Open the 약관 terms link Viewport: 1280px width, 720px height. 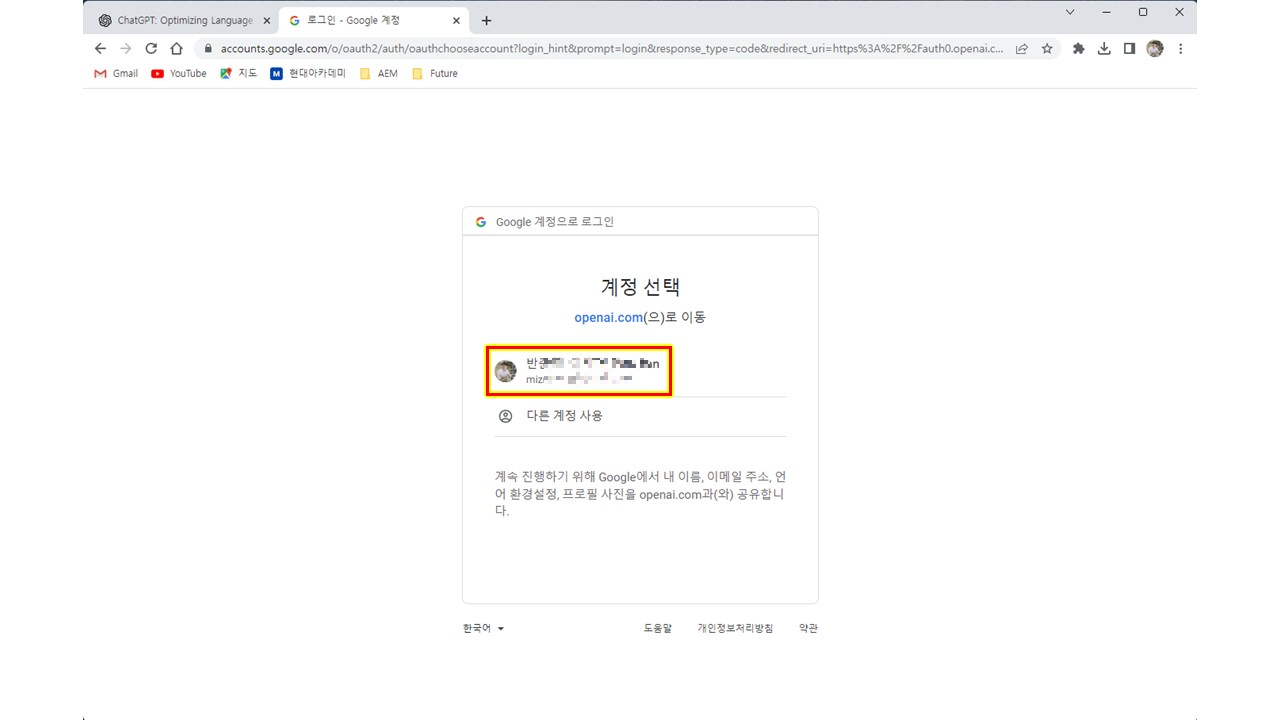tap(808, 628)
